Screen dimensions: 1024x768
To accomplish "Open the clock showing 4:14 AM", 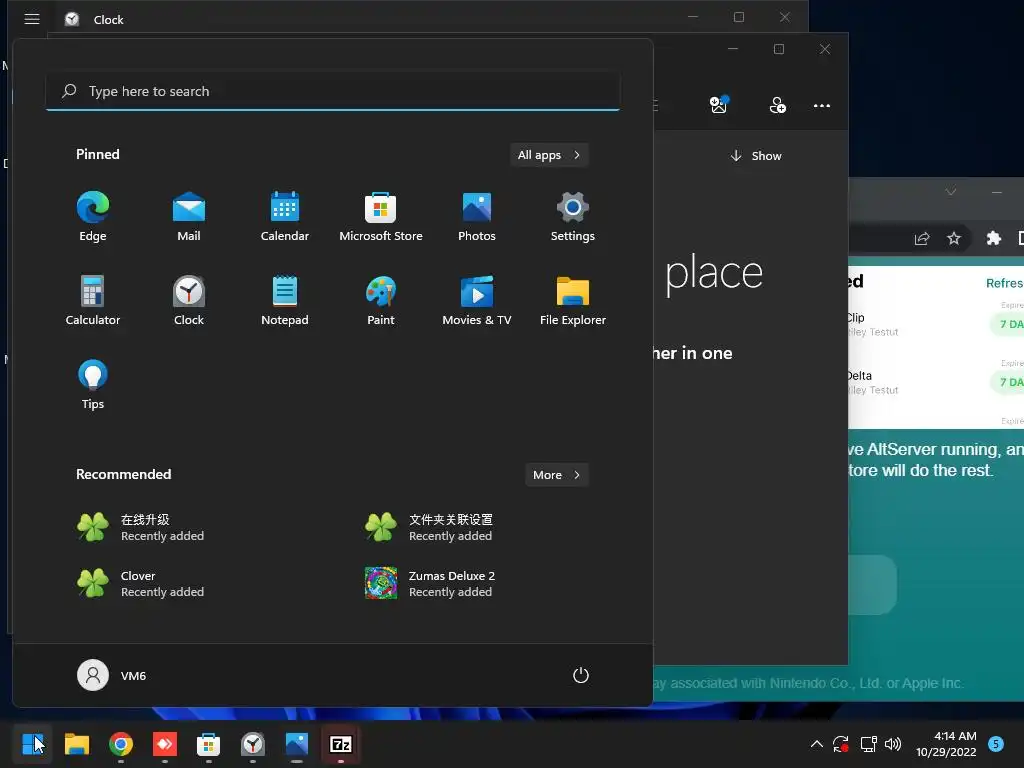I will [x=946, y=744].
